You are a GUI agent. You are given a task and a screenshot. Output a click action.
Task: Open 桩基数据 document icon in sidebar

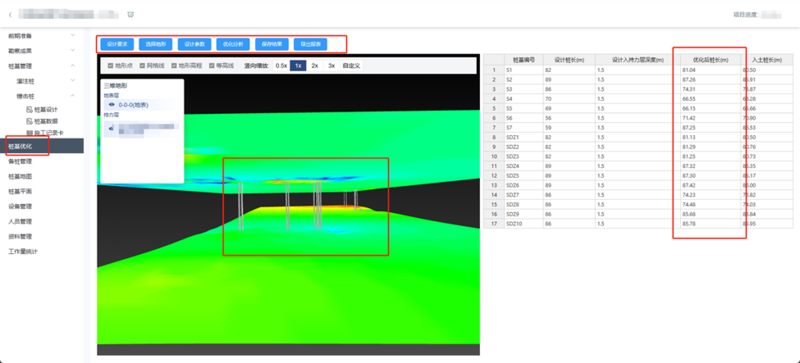[x=30, y=121]
